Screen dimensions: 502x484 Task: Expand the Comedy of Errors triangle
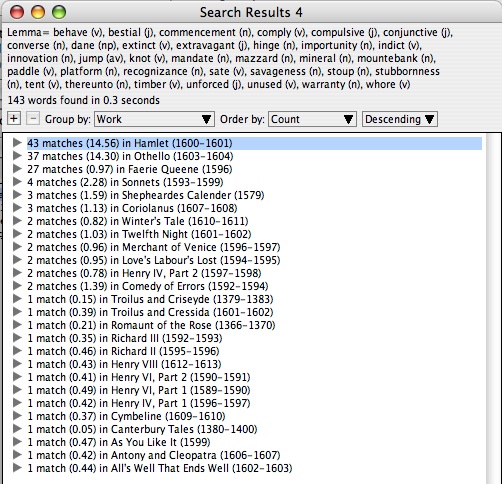point(17,286)
